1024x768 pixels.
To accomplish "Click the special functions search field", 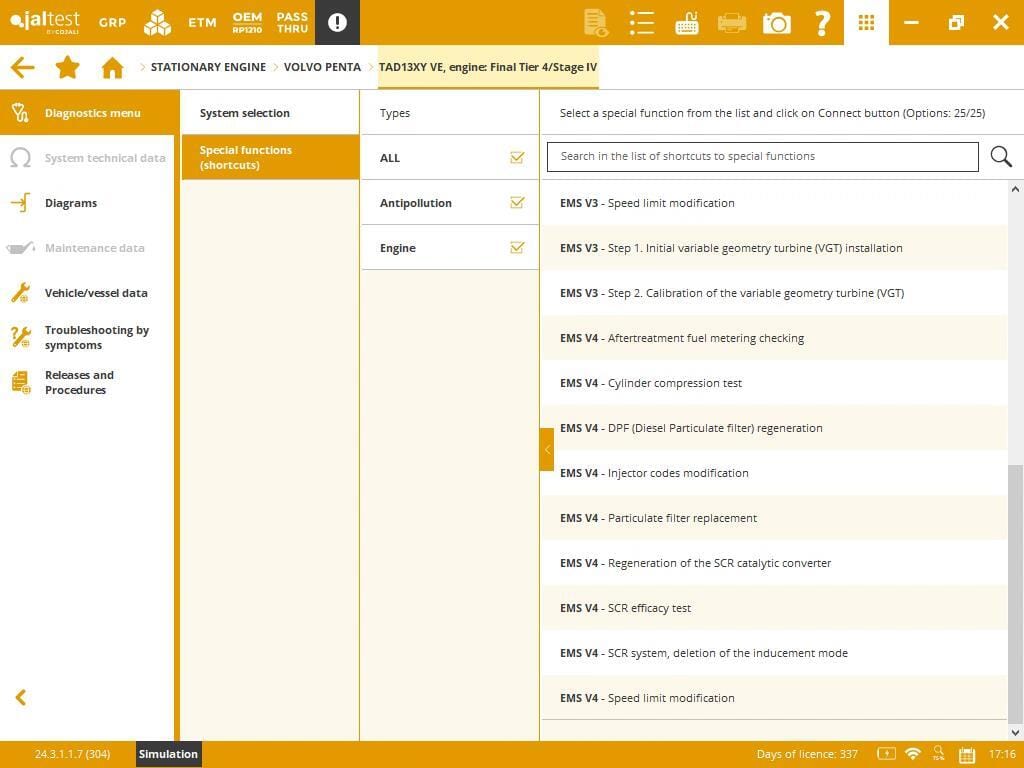I will coord(762,157).
